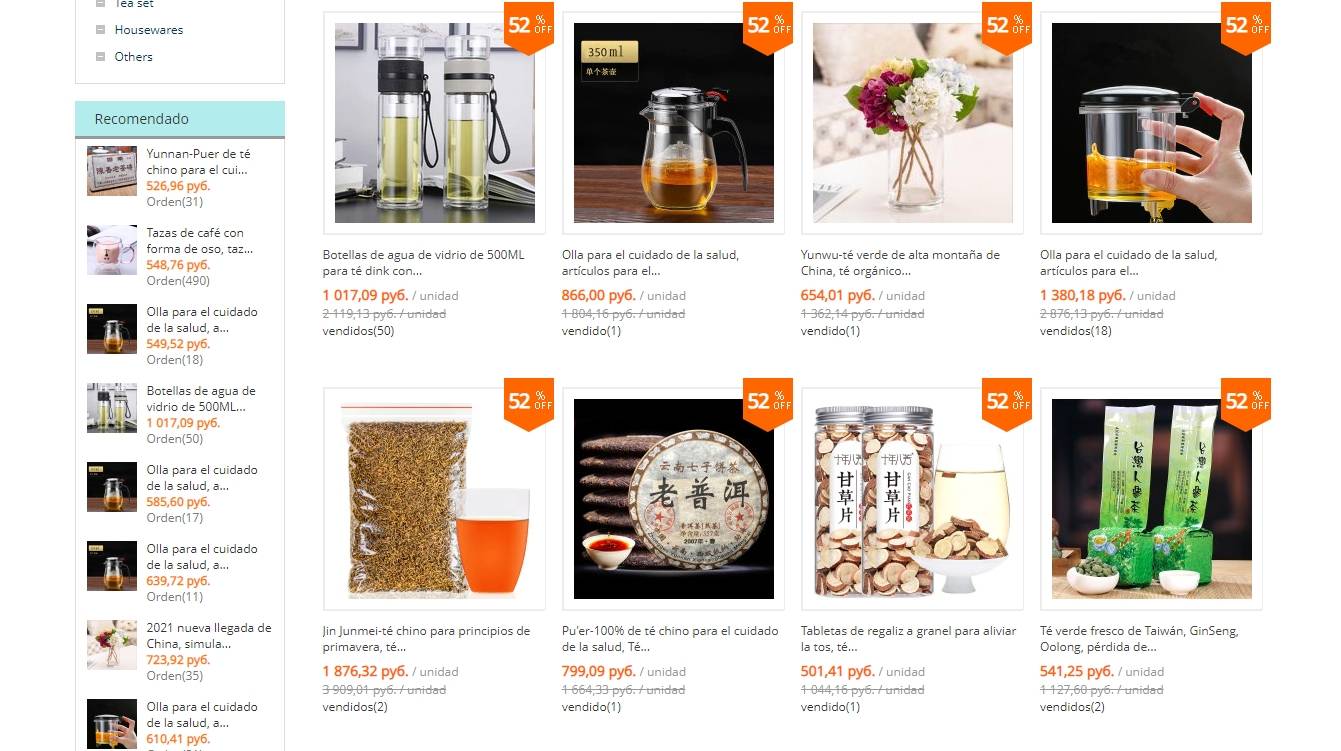The image size is (1341, 751).
Task: Open the 'Té verde fresco de Taiwán' product title
Action: (1139, 639)
